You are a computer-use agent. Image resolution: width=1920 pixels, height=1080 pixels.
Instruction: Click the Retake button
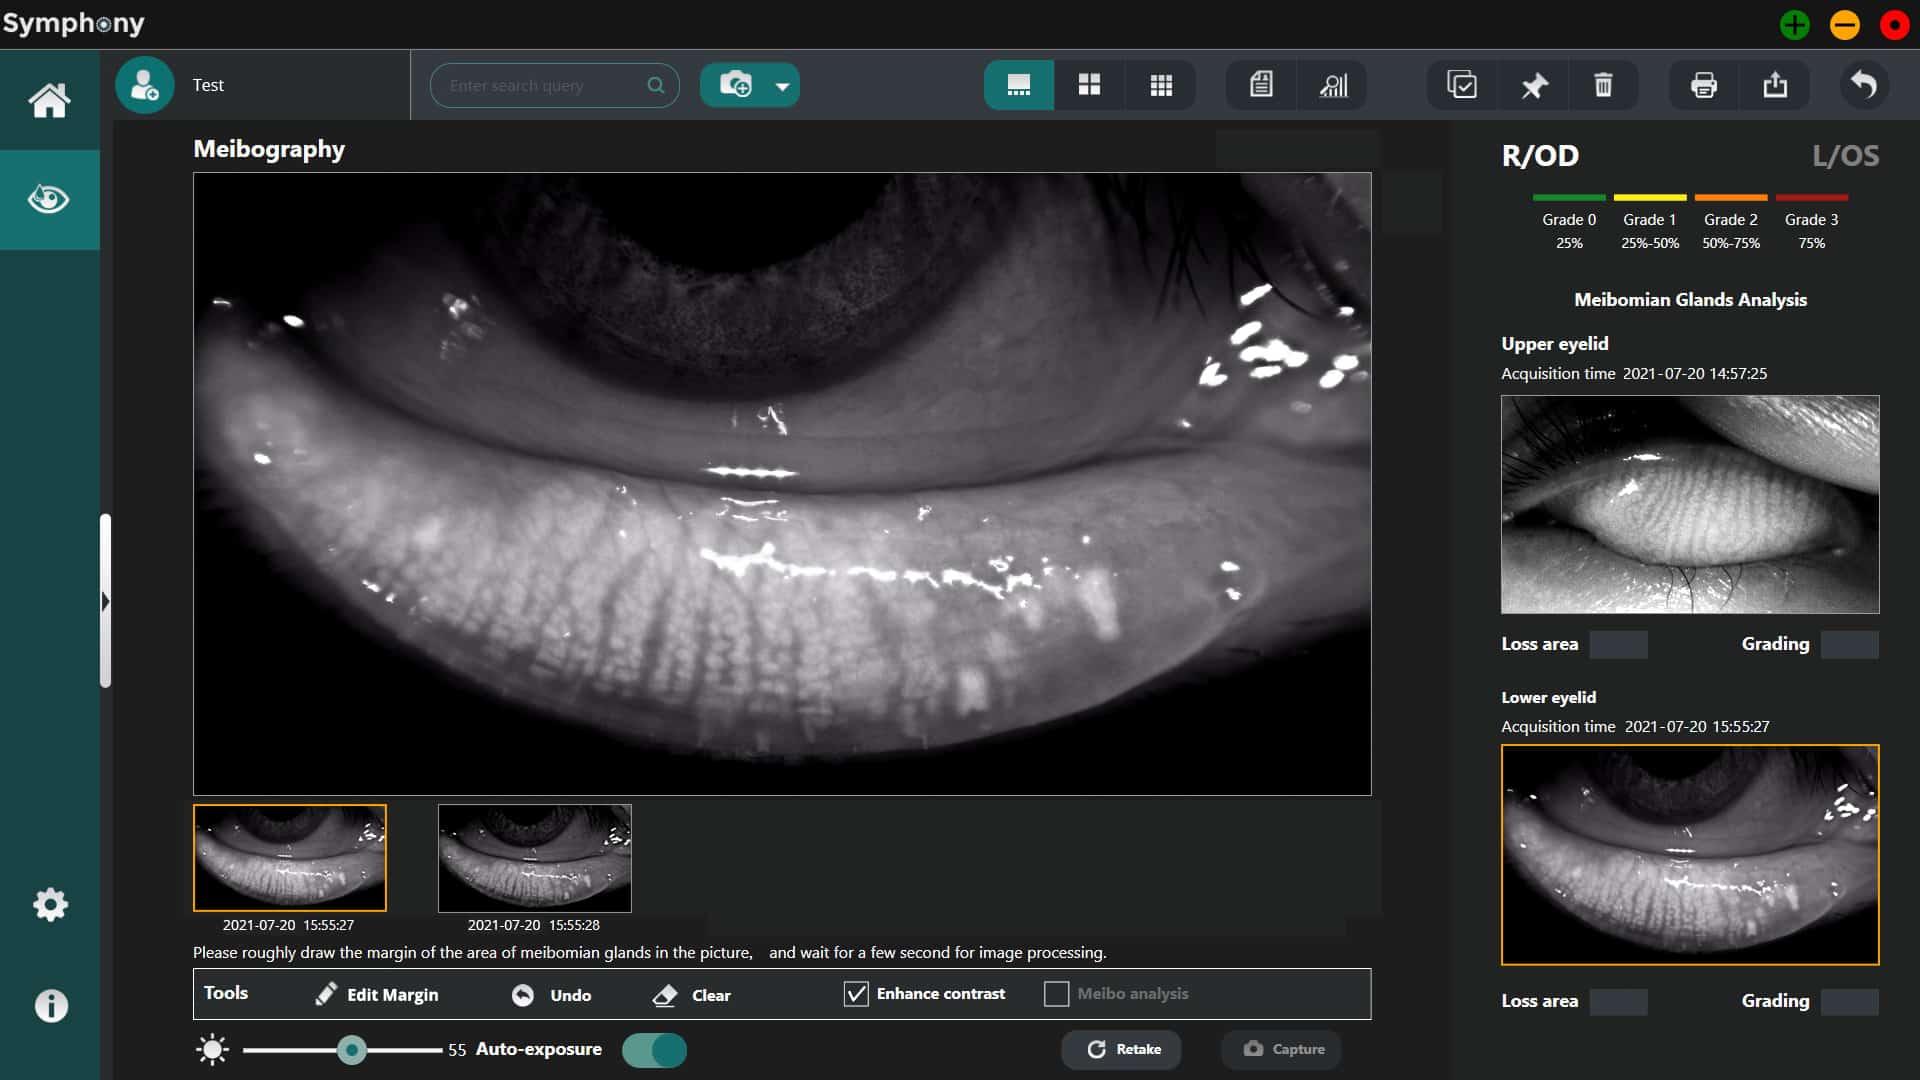click(1124, 1049)
